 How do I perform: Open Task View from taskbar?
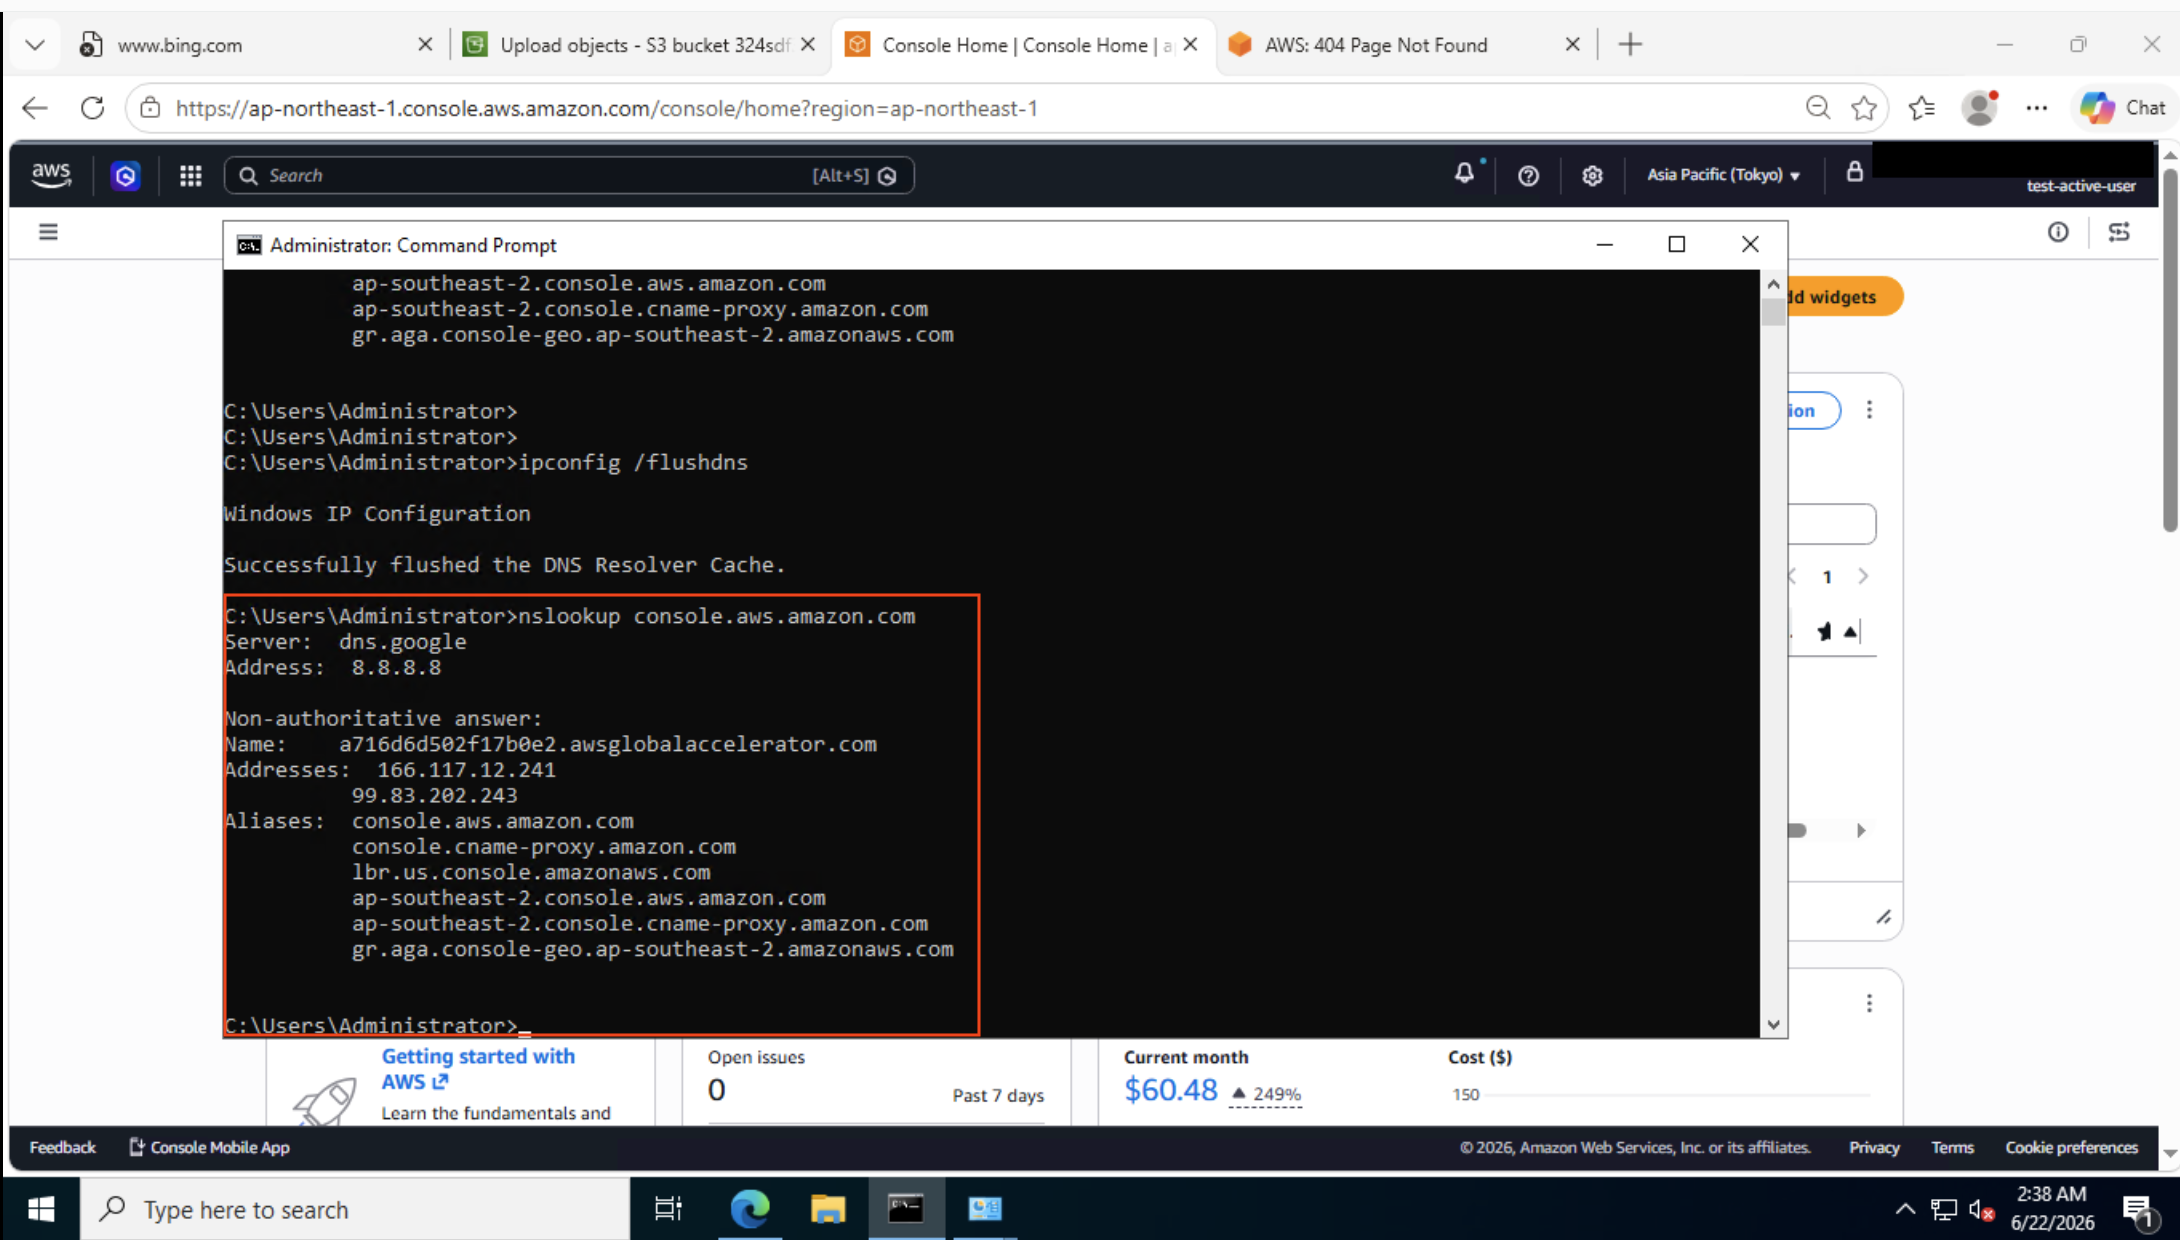tap(668, 1209)
